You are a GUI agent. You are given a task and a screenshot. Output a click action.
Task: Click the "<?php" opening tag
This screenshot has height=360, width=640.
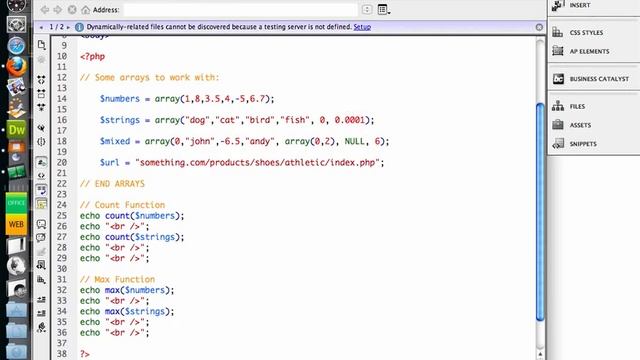92,56
